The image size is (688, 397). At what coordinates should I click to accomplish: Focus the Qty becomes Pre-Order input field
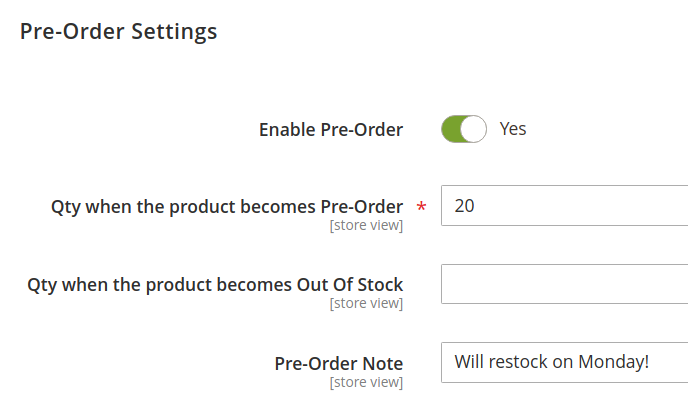point(564,206)
